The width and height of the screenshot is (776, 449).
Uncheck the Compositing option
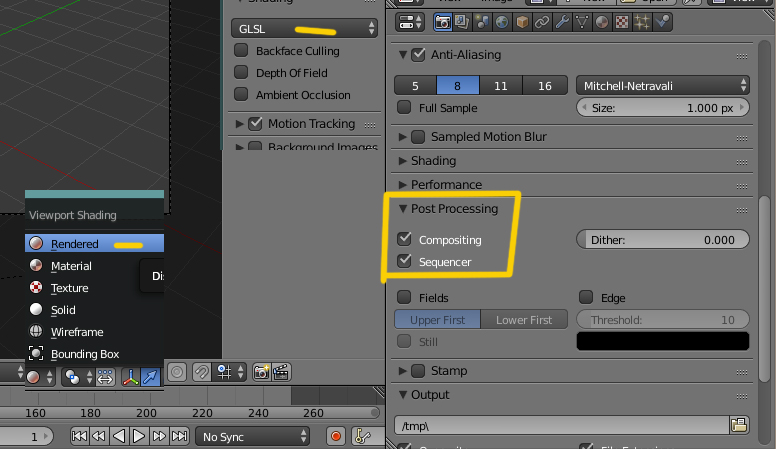pos(404,239)
